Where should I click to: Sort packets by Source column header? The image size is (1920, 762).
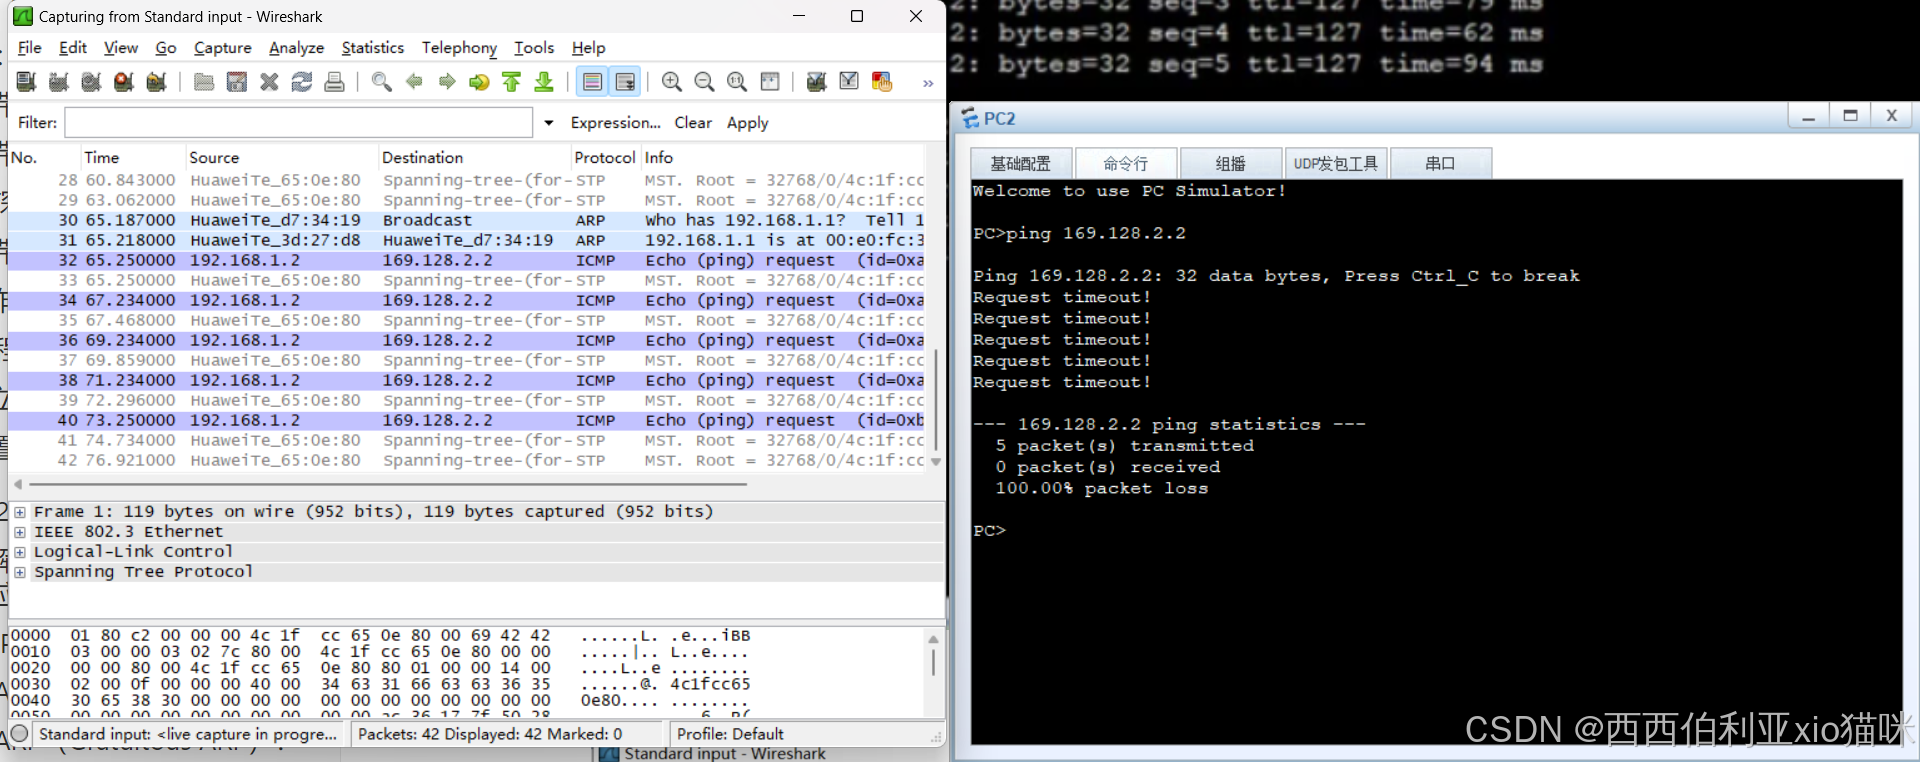281,158
